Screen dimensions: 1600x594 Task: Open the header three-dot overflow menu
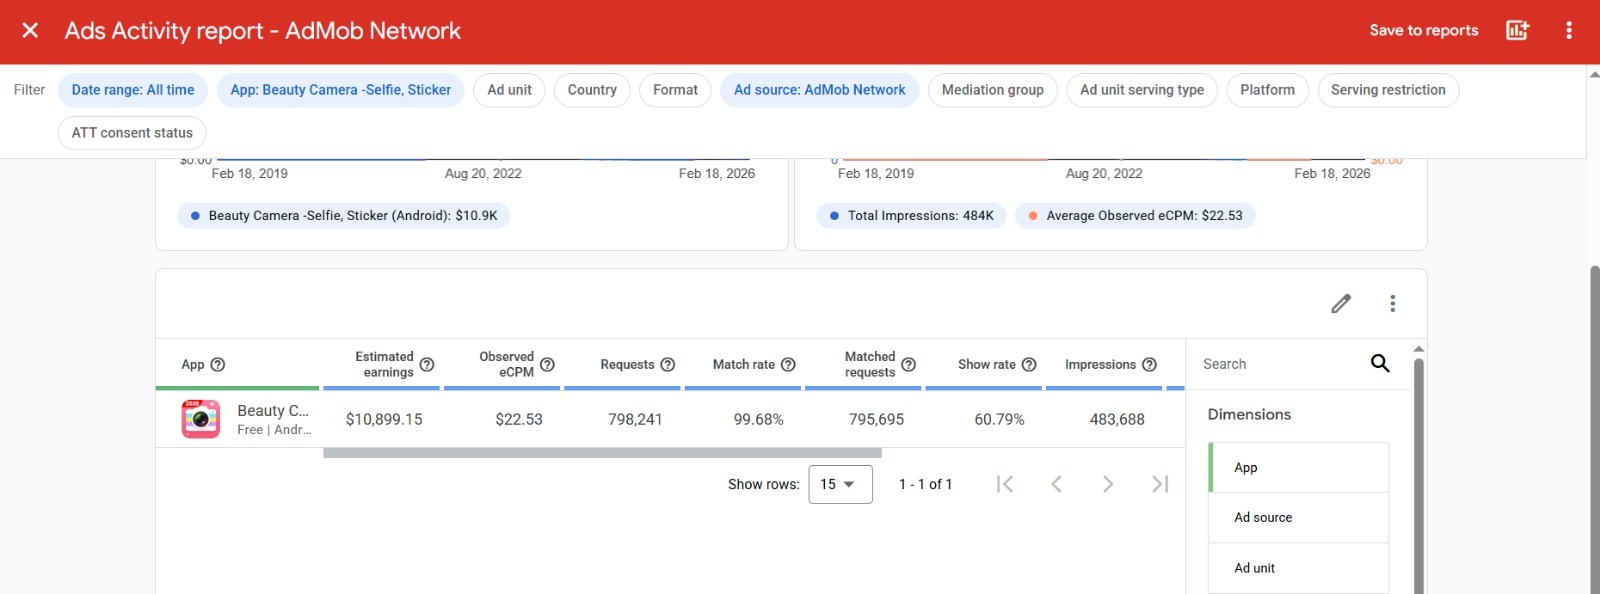tap(1568, 30)
